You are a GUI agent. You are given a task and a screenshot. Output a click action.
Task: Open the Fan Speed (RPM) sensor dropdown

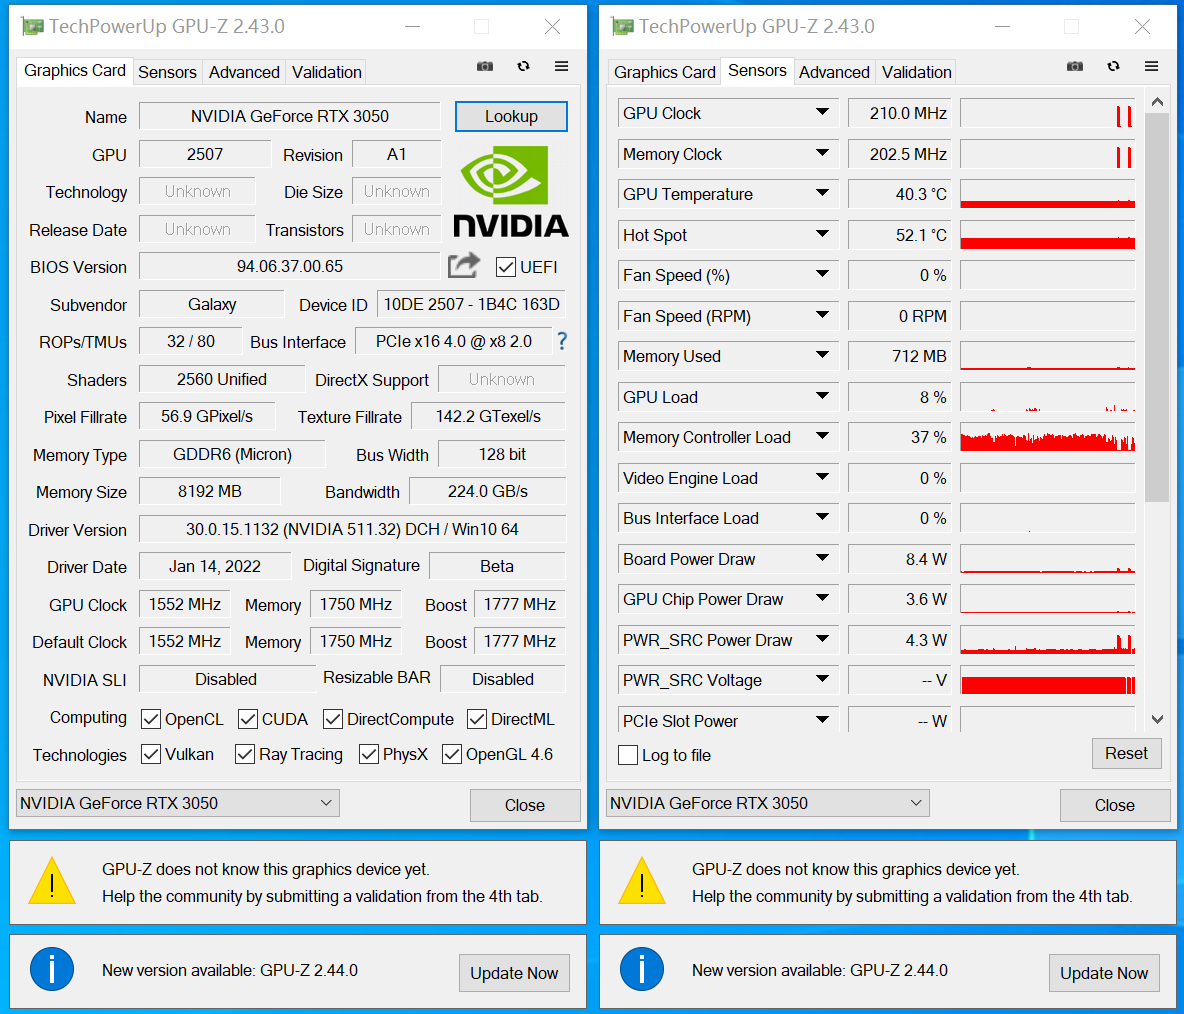pyautogui.click(x=822, y=316)
